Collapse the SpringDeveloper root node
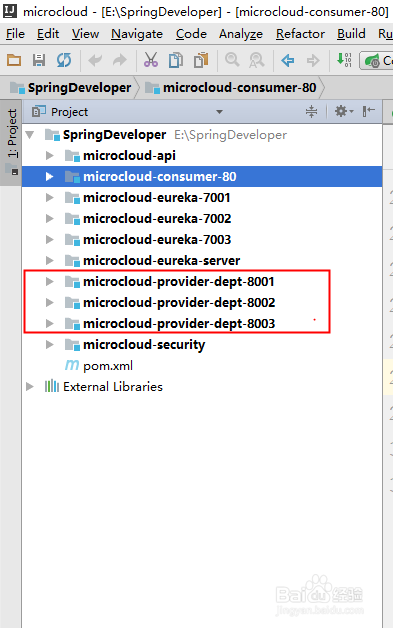 pos(30,135)
